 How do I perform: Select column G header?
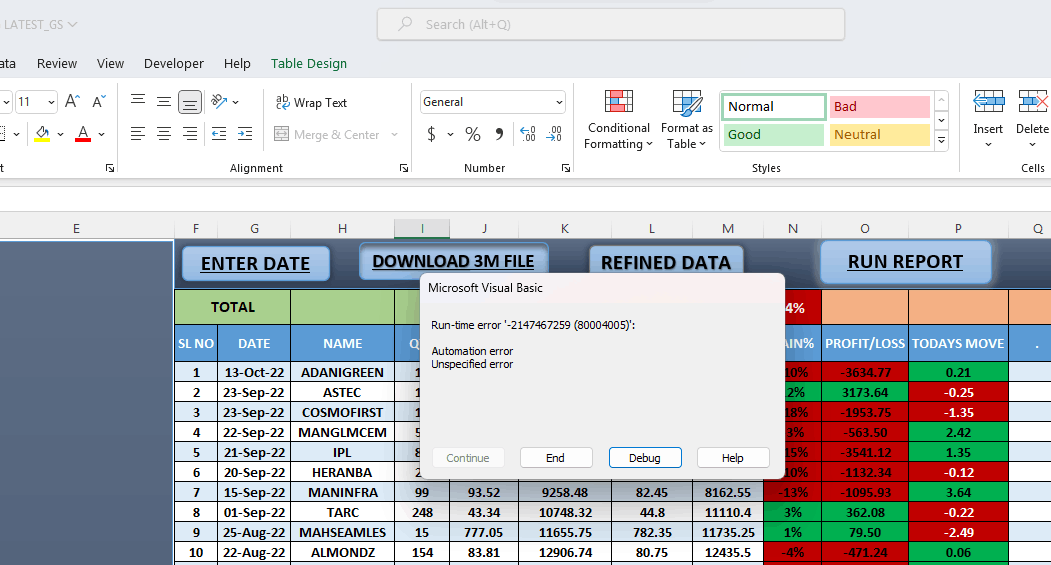[x=255, y=229]
